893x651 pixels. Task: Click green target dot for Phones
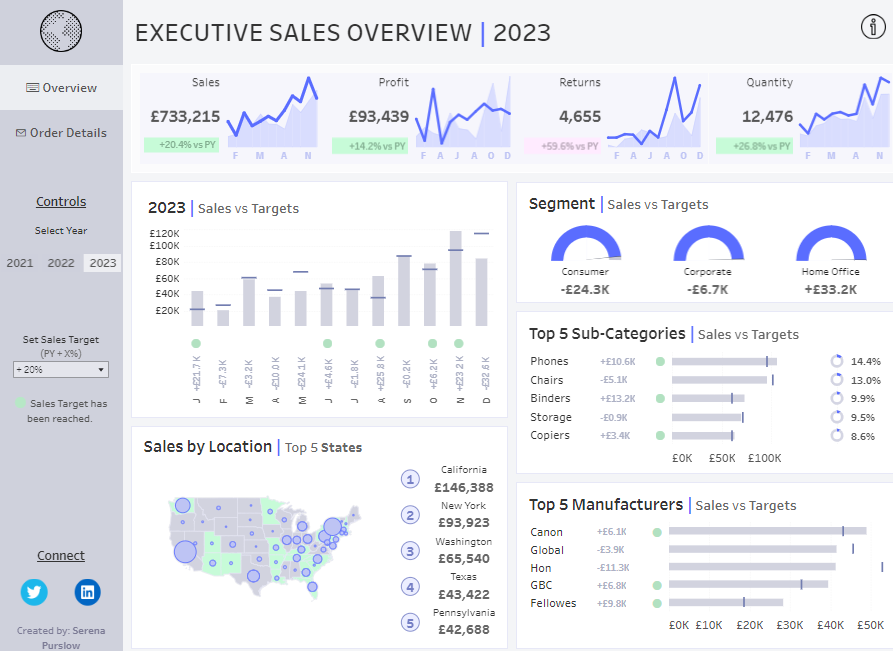[x=660, y=362]
